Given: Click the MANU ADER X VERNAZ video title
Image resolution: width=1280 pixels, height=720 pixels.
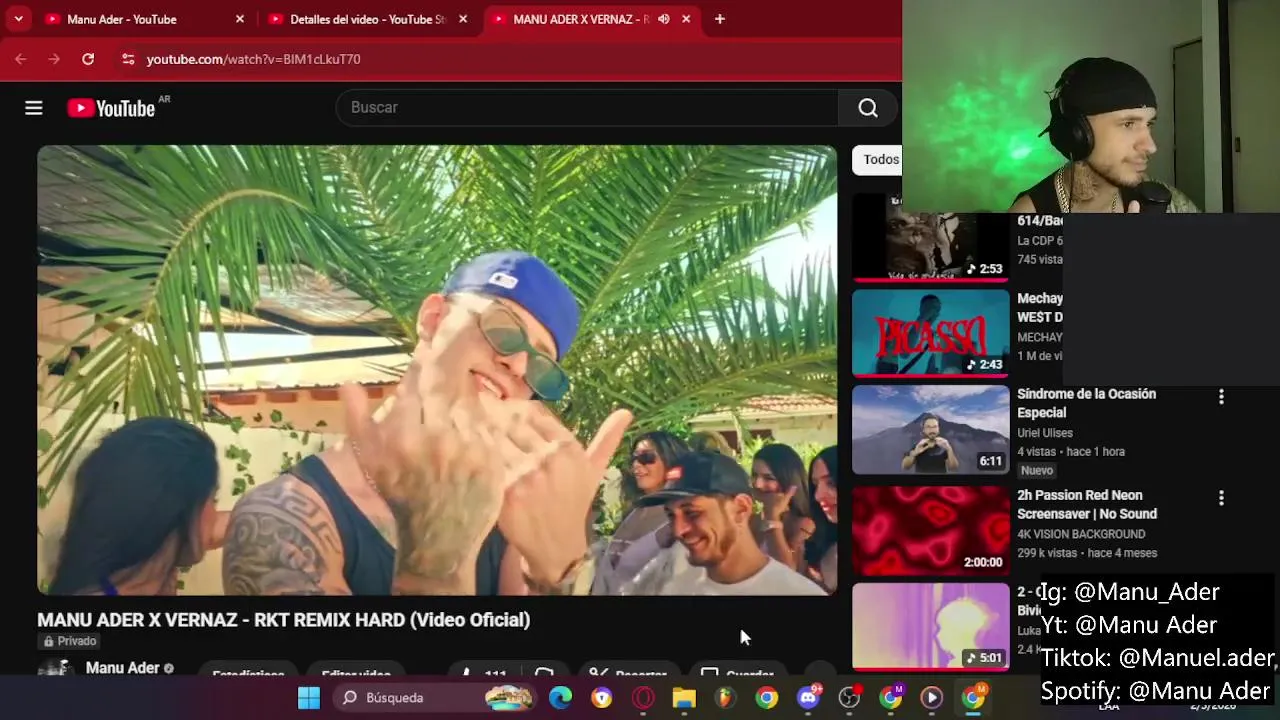Looking at the screenshot, I should (x=284, y=620).
